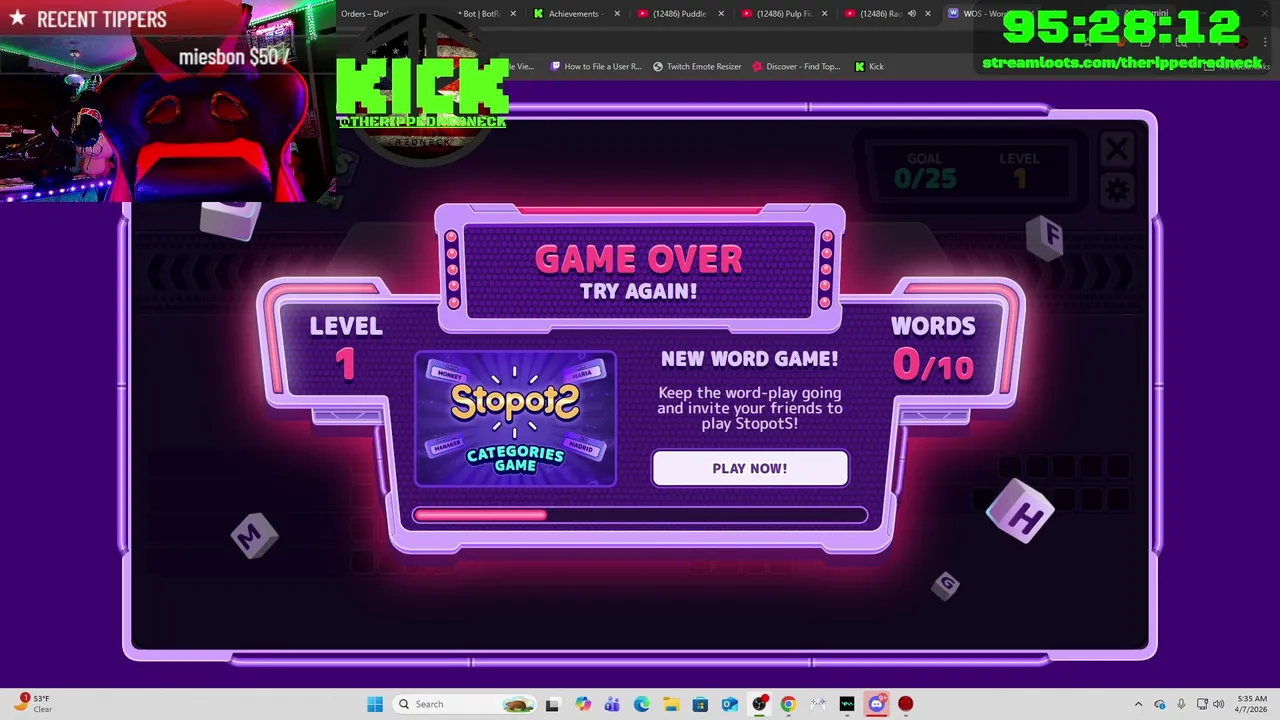1280x720 pixels.
Task: Open File Explorer from the taskbar
Action: click(x=671, y=704)
